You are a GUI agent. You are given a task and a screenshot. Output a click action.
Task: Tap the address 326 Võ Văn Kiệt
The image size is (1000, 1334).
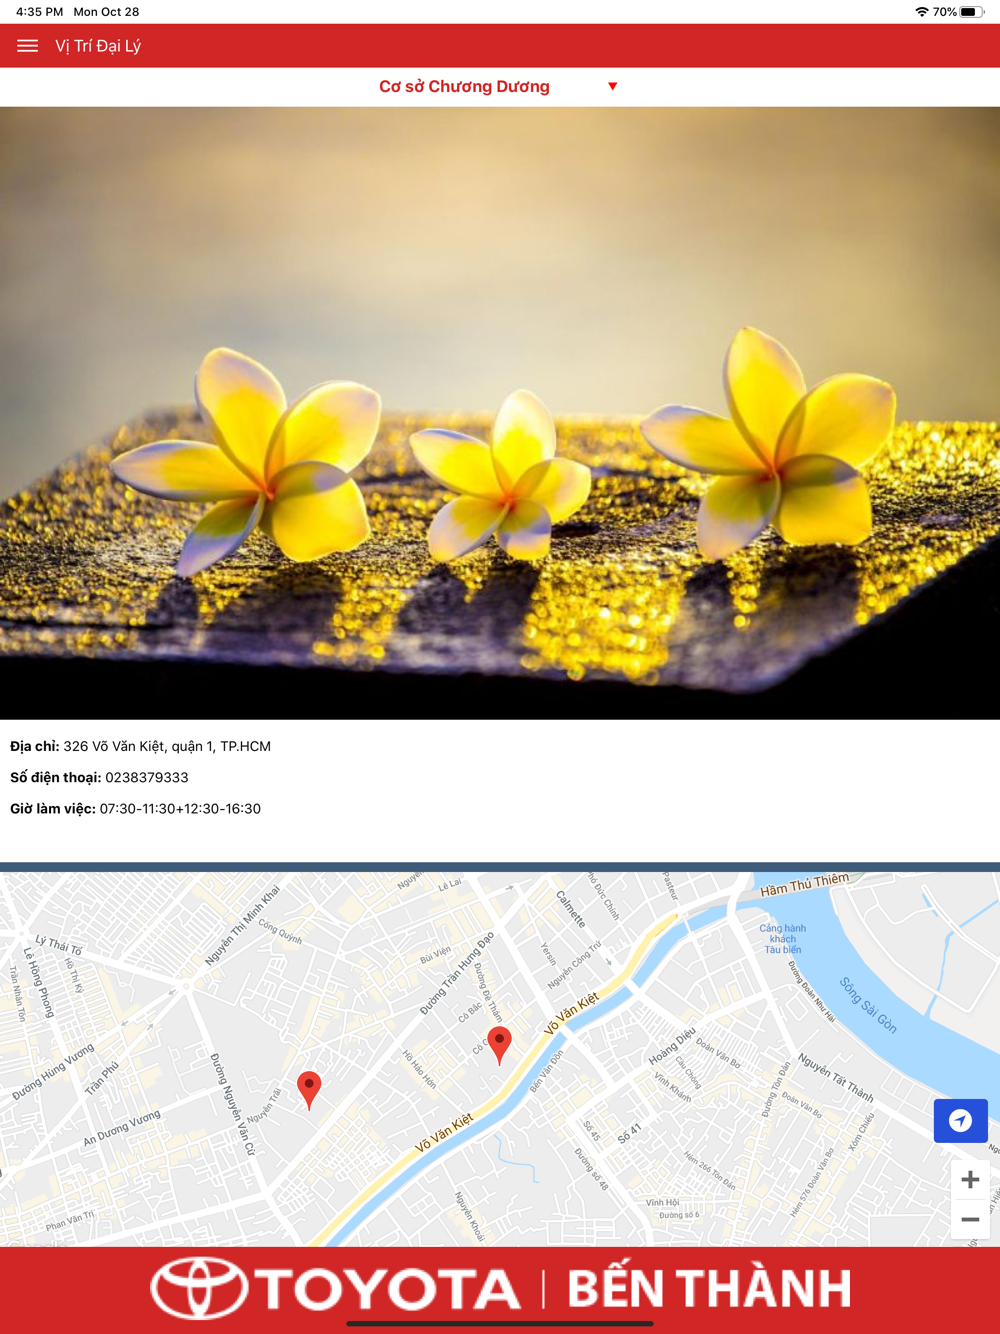pyautogui.click(x=167, y=746)
